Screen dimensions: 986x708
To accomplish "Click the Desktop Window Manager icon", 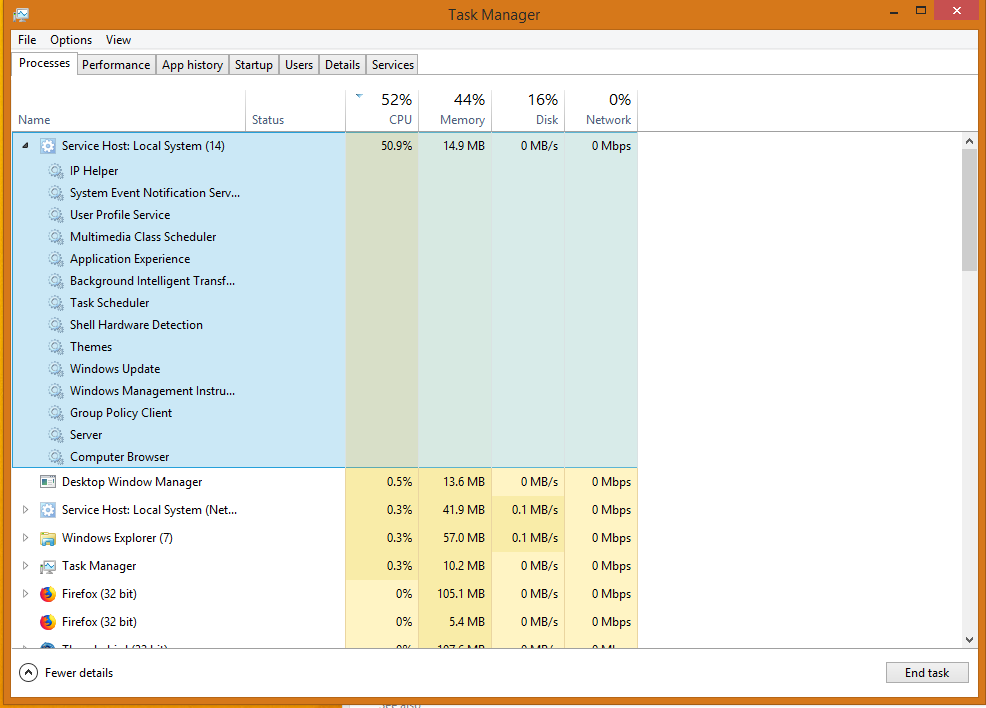I will [x=47, y=482].
